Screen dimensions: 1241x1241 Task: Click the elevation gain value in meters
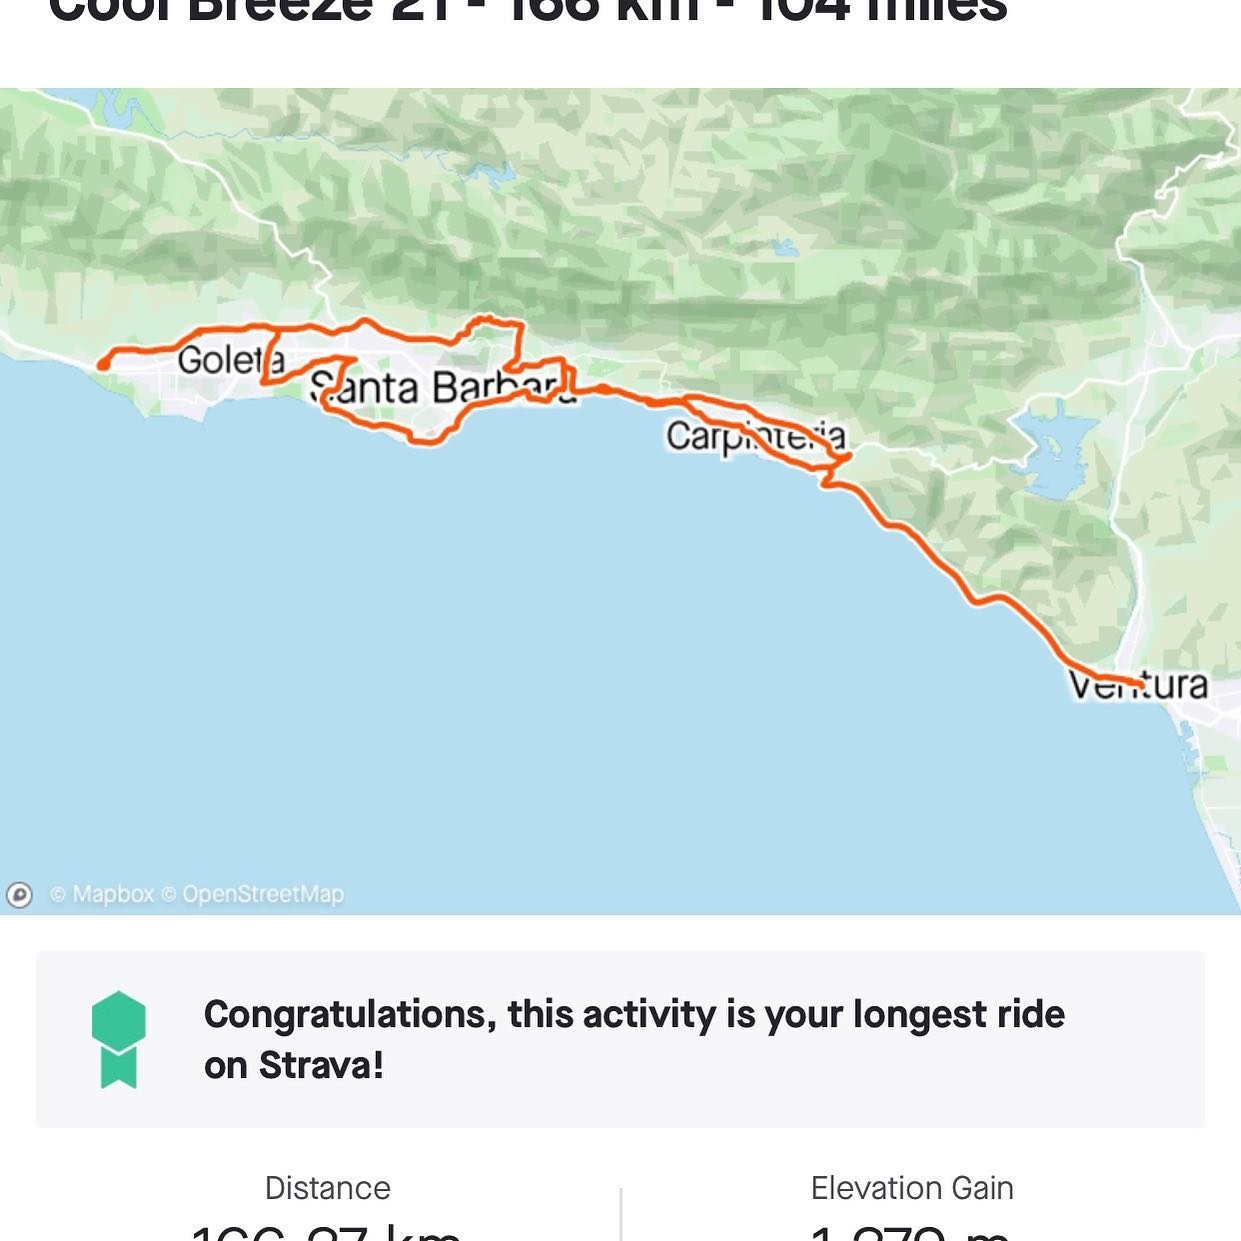coord(910,1232)
